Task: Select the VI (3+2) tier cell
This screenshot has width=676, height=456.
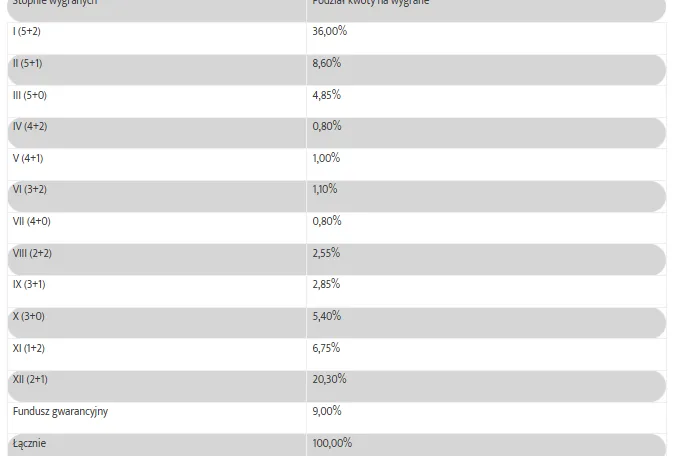Action: click(x=29, y=190)
